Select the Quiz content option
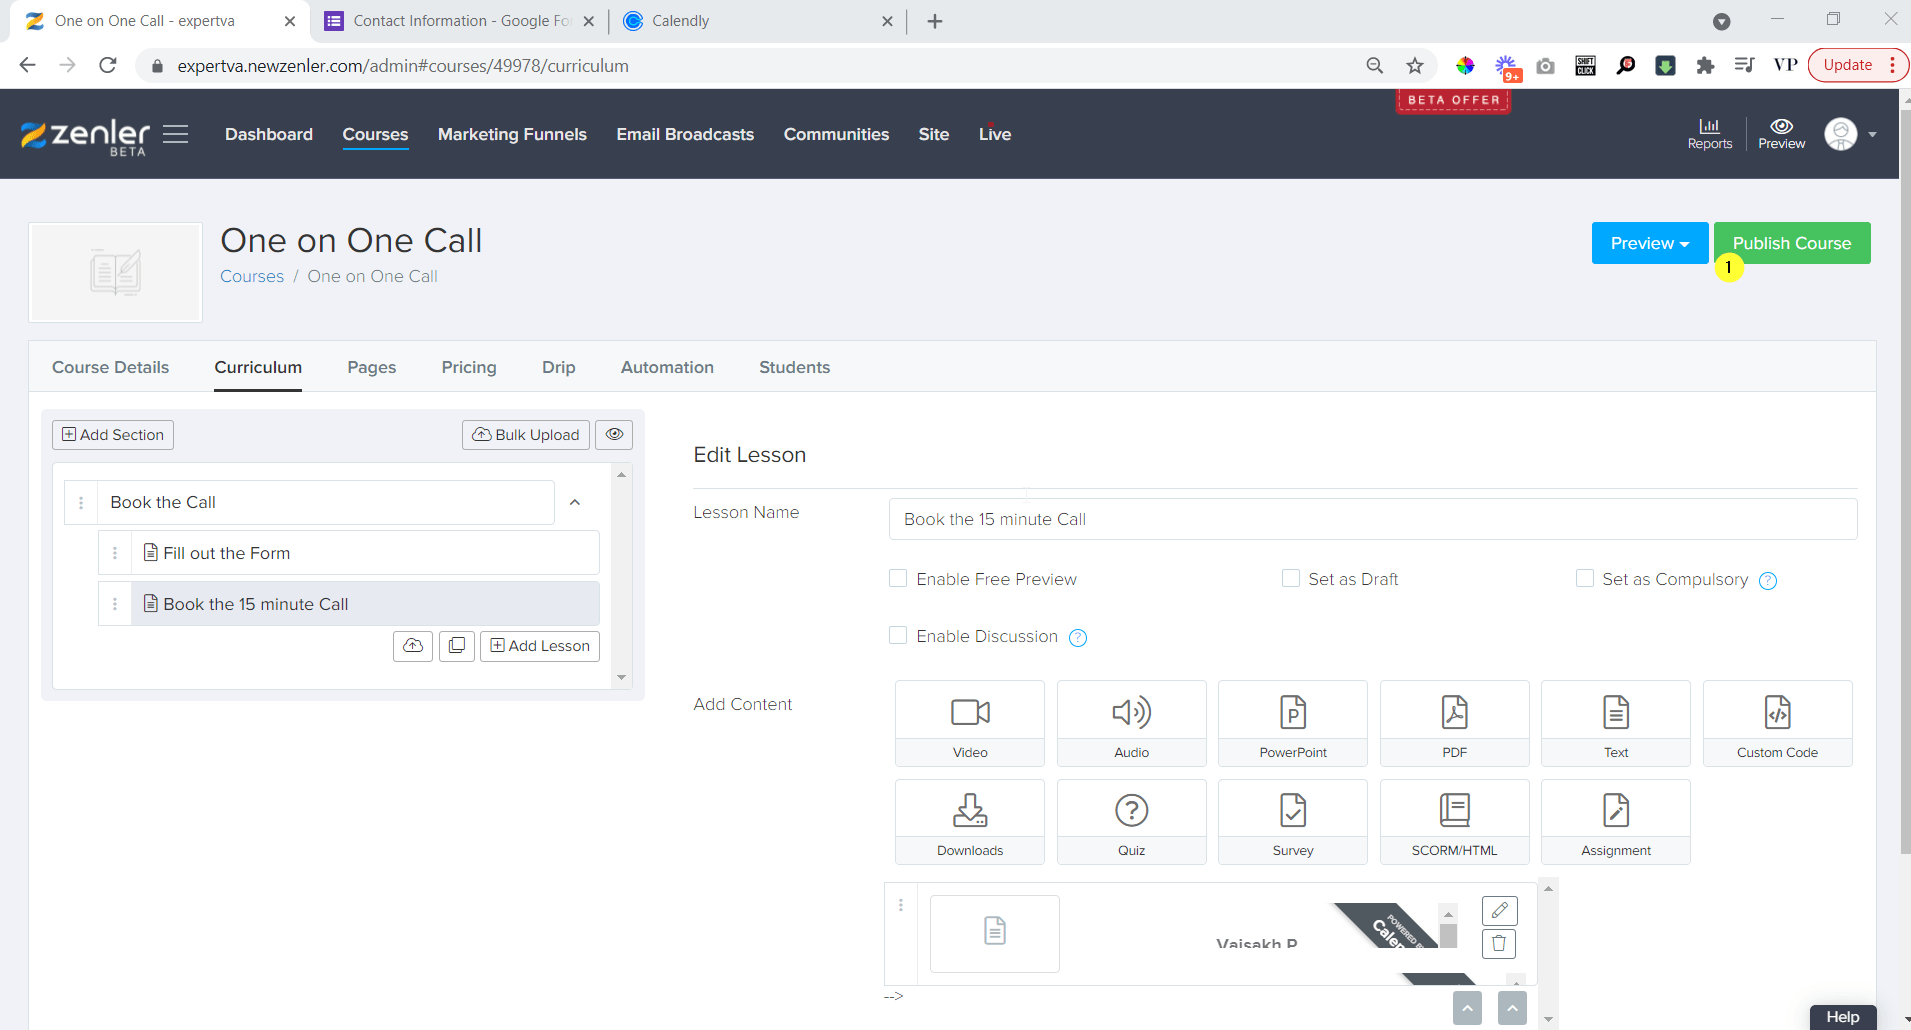 [1131, 821]
